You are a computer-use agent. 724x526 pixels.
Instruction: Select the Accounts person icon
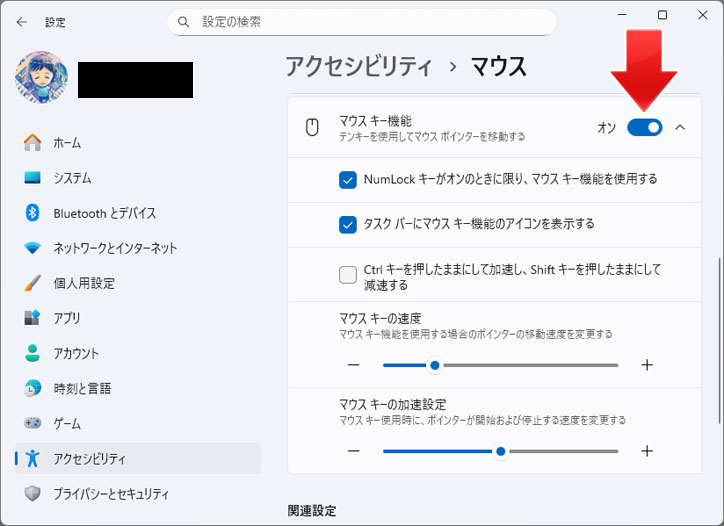point(32,353)
